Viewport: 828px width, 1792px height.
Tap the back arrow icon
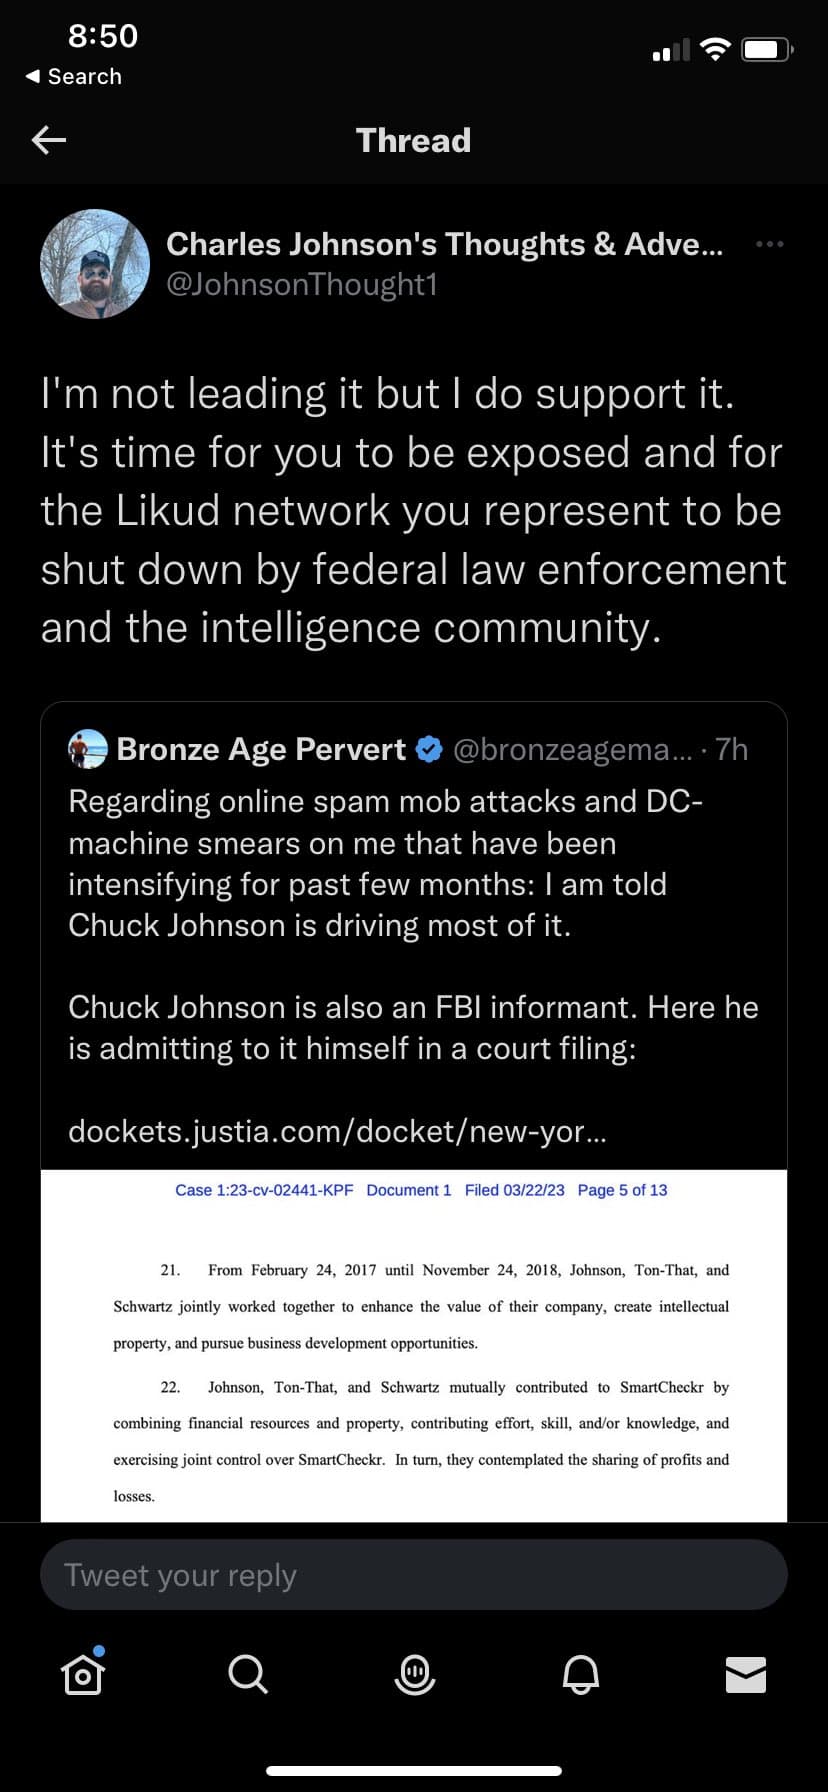click(49, 140)
